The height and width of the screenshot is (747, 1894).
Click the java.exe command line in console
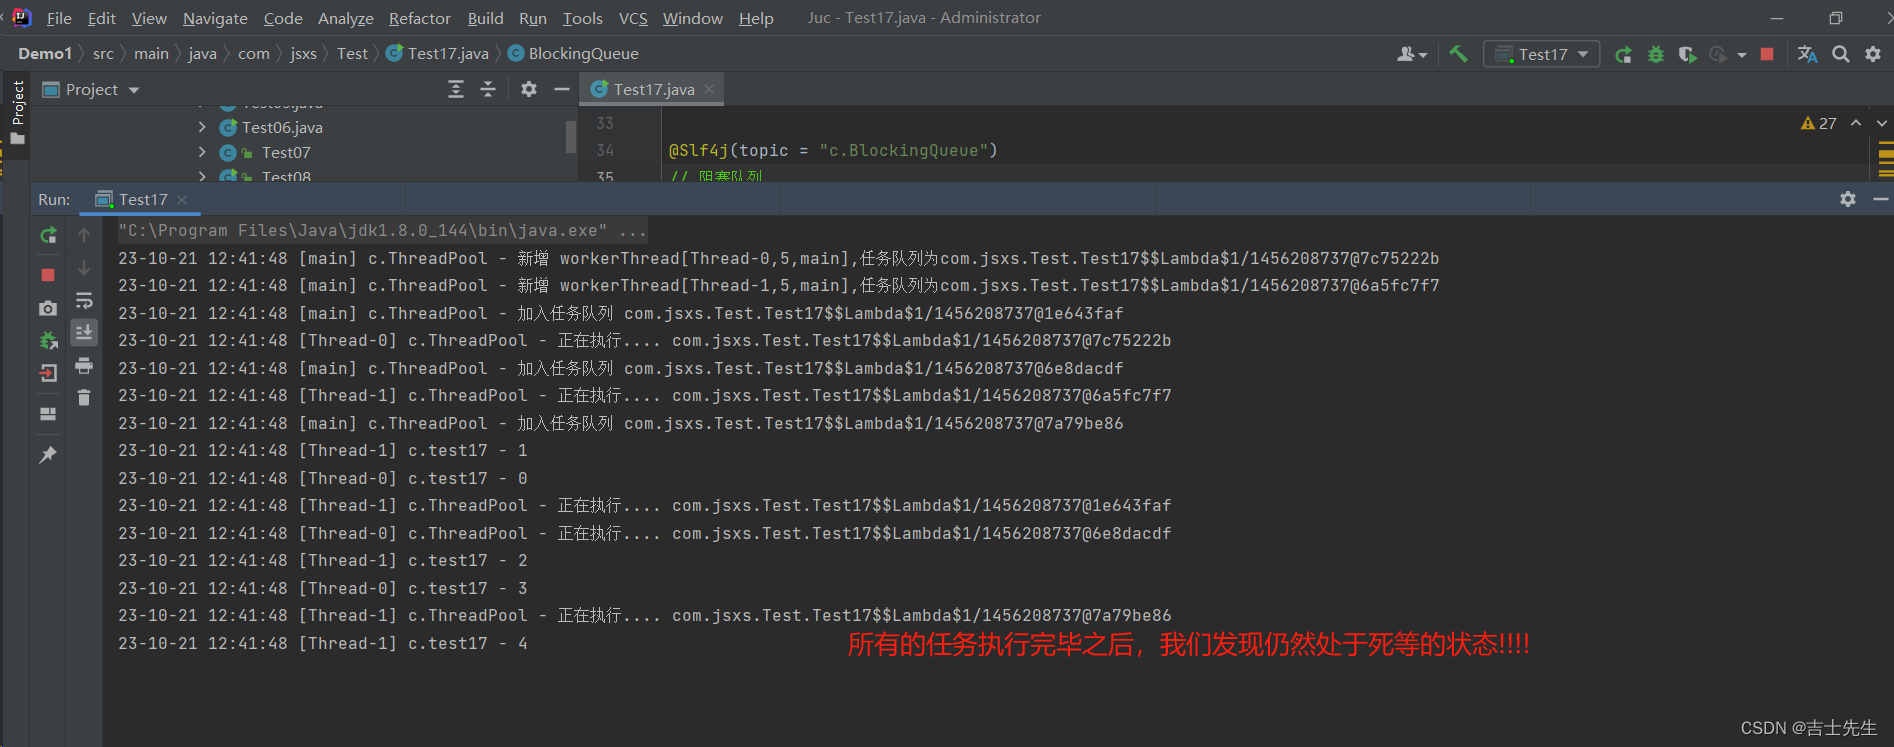coord(381,230)
